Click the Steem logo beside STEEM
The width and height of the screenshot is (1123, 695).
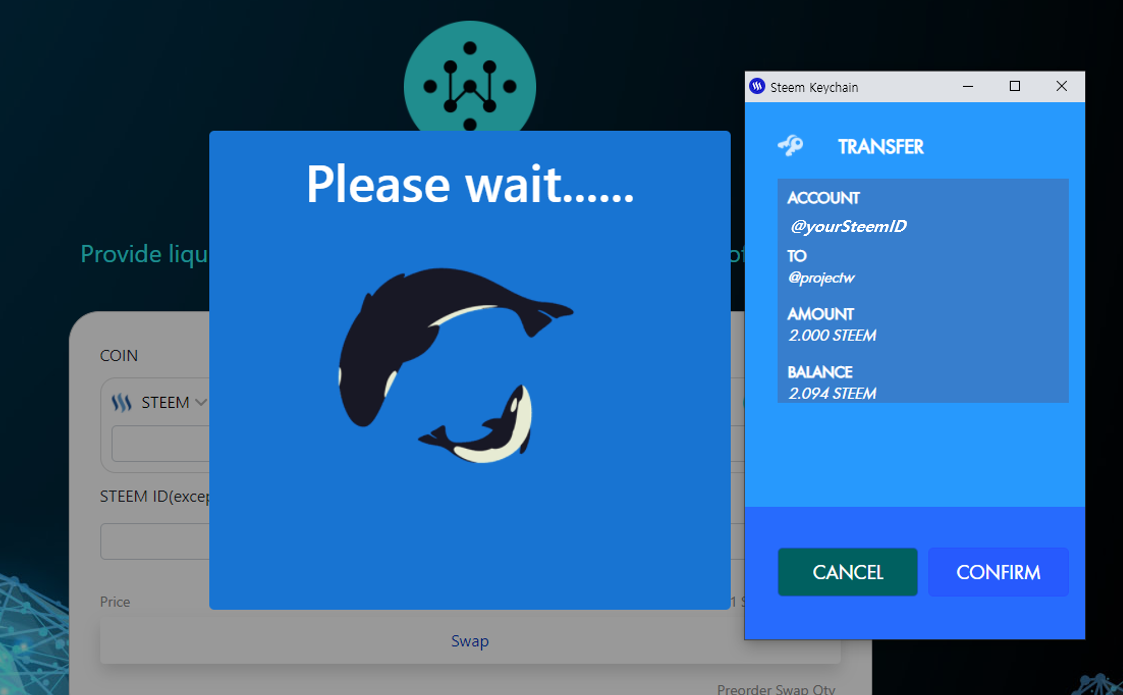pos(121,403)
